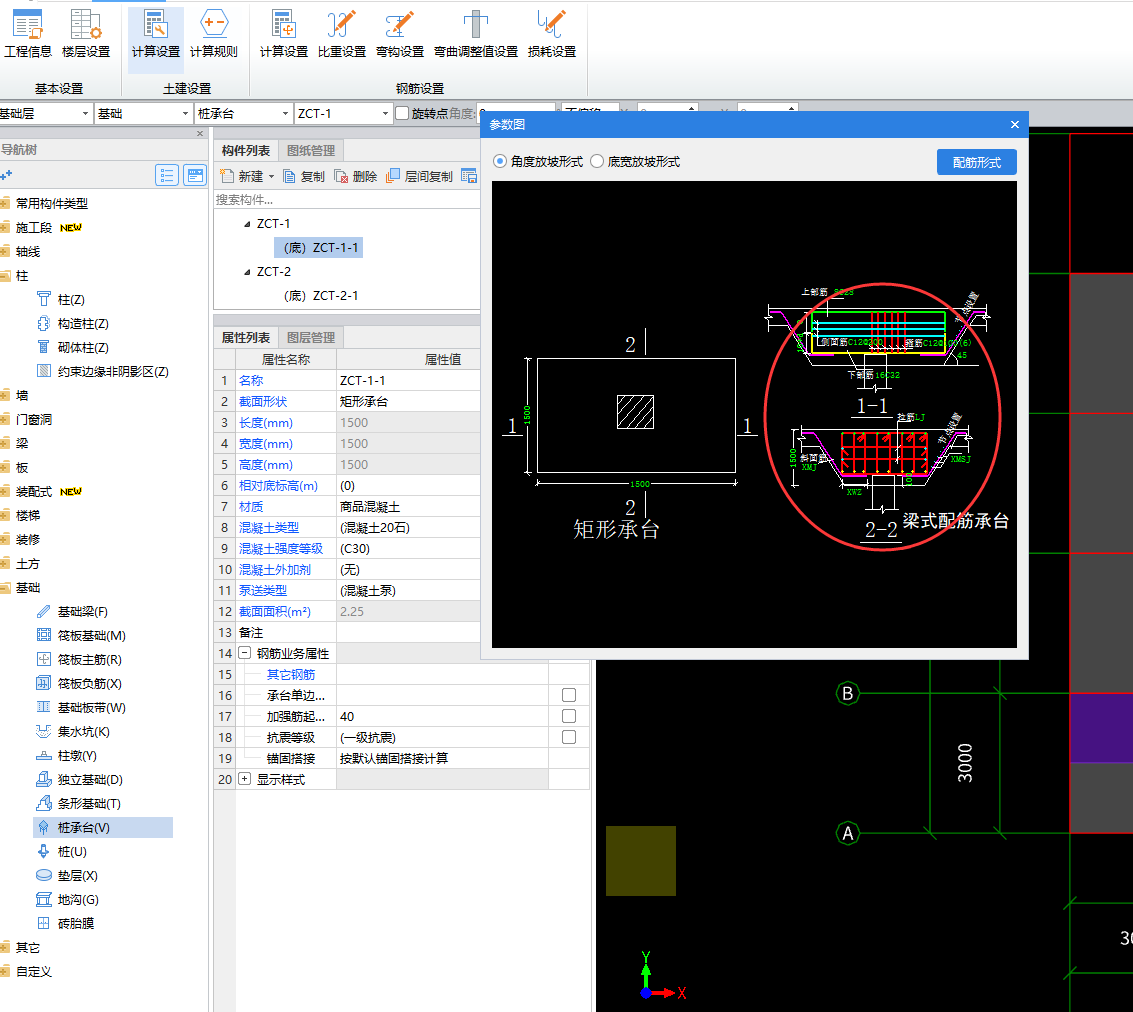Switch to 属性列表 tab
Image resolution: width=1133 pixels, height=1012 pixels.
coord(246,337)
